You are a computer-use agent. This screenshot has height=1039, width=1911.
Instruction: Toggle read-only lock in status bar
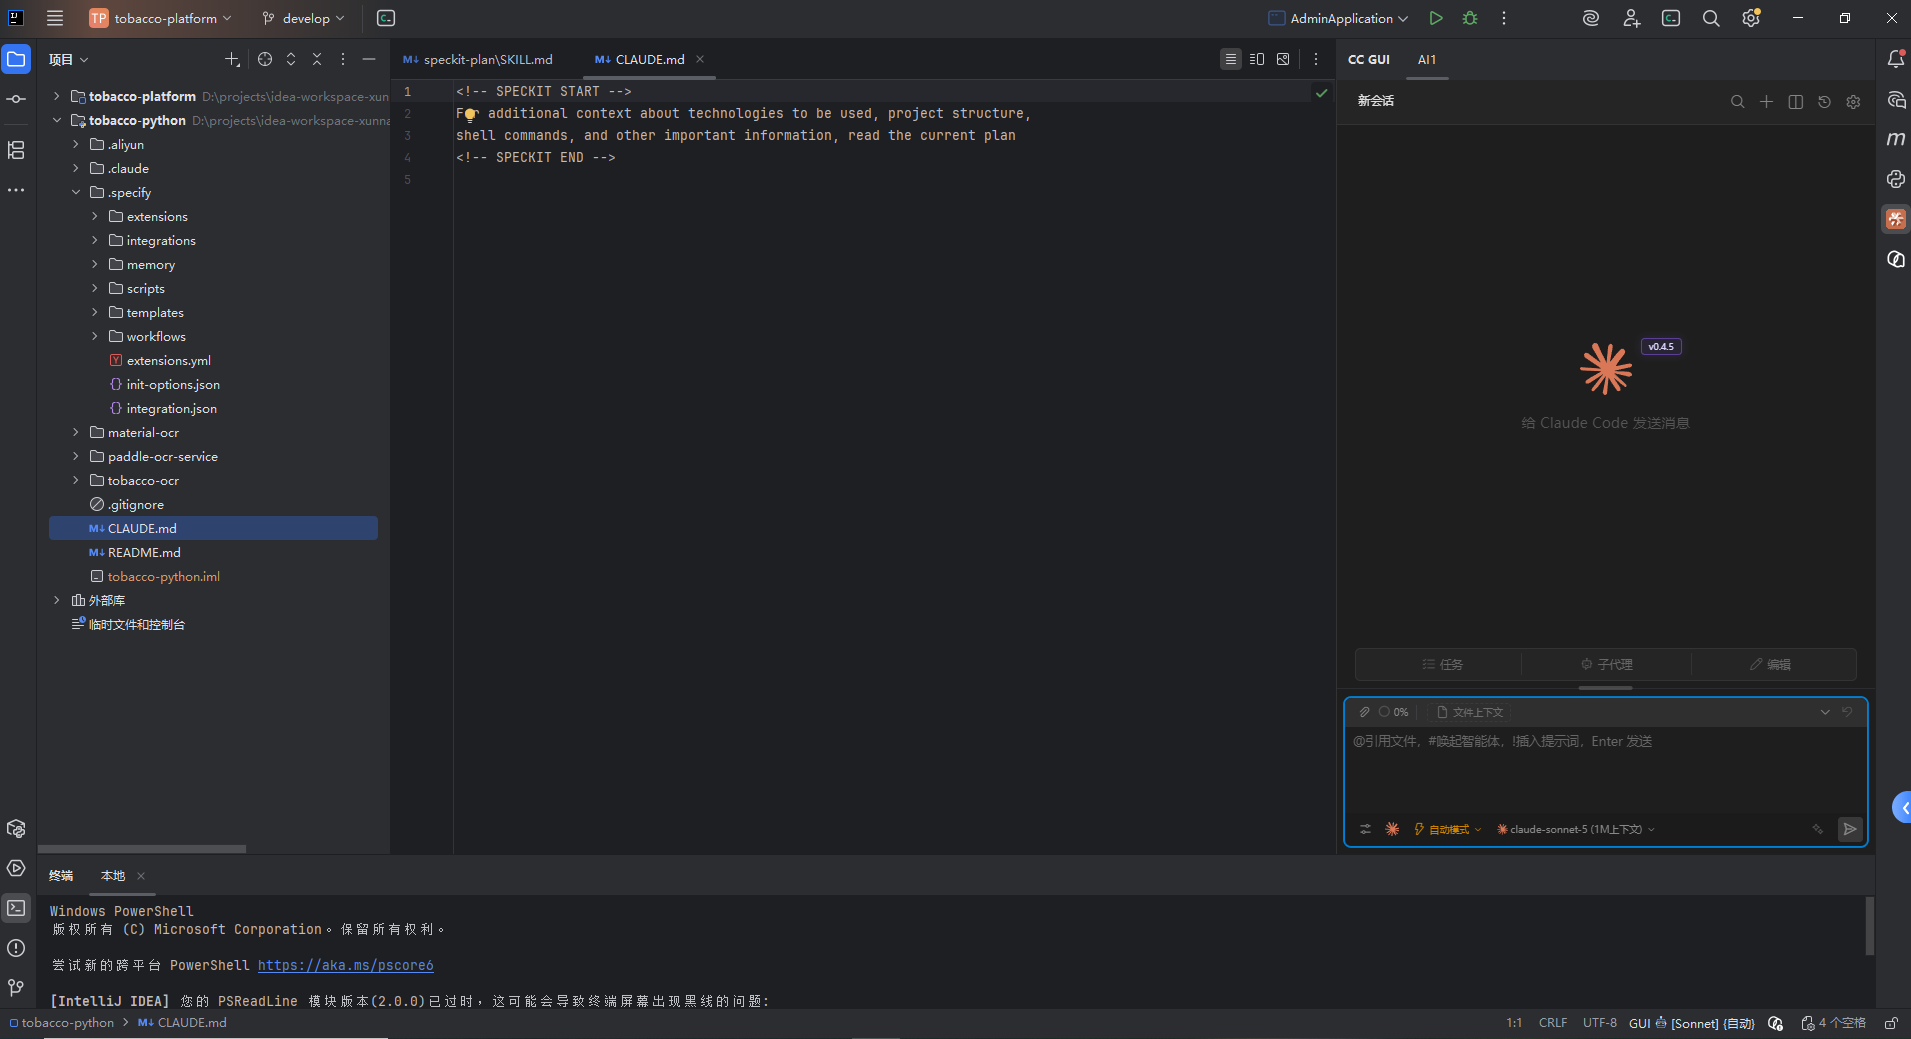point(1891,1023)
